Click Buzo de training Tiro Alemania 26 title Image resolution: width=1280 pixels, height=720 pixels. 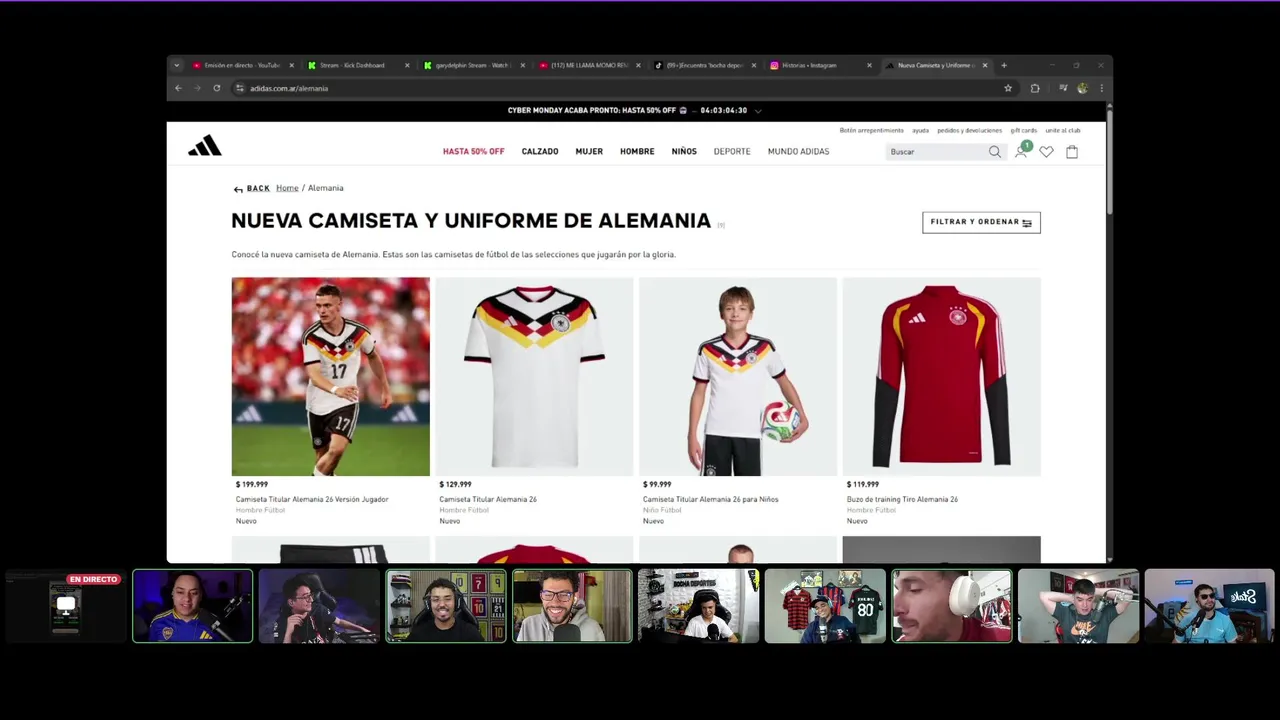pos(902,499)
